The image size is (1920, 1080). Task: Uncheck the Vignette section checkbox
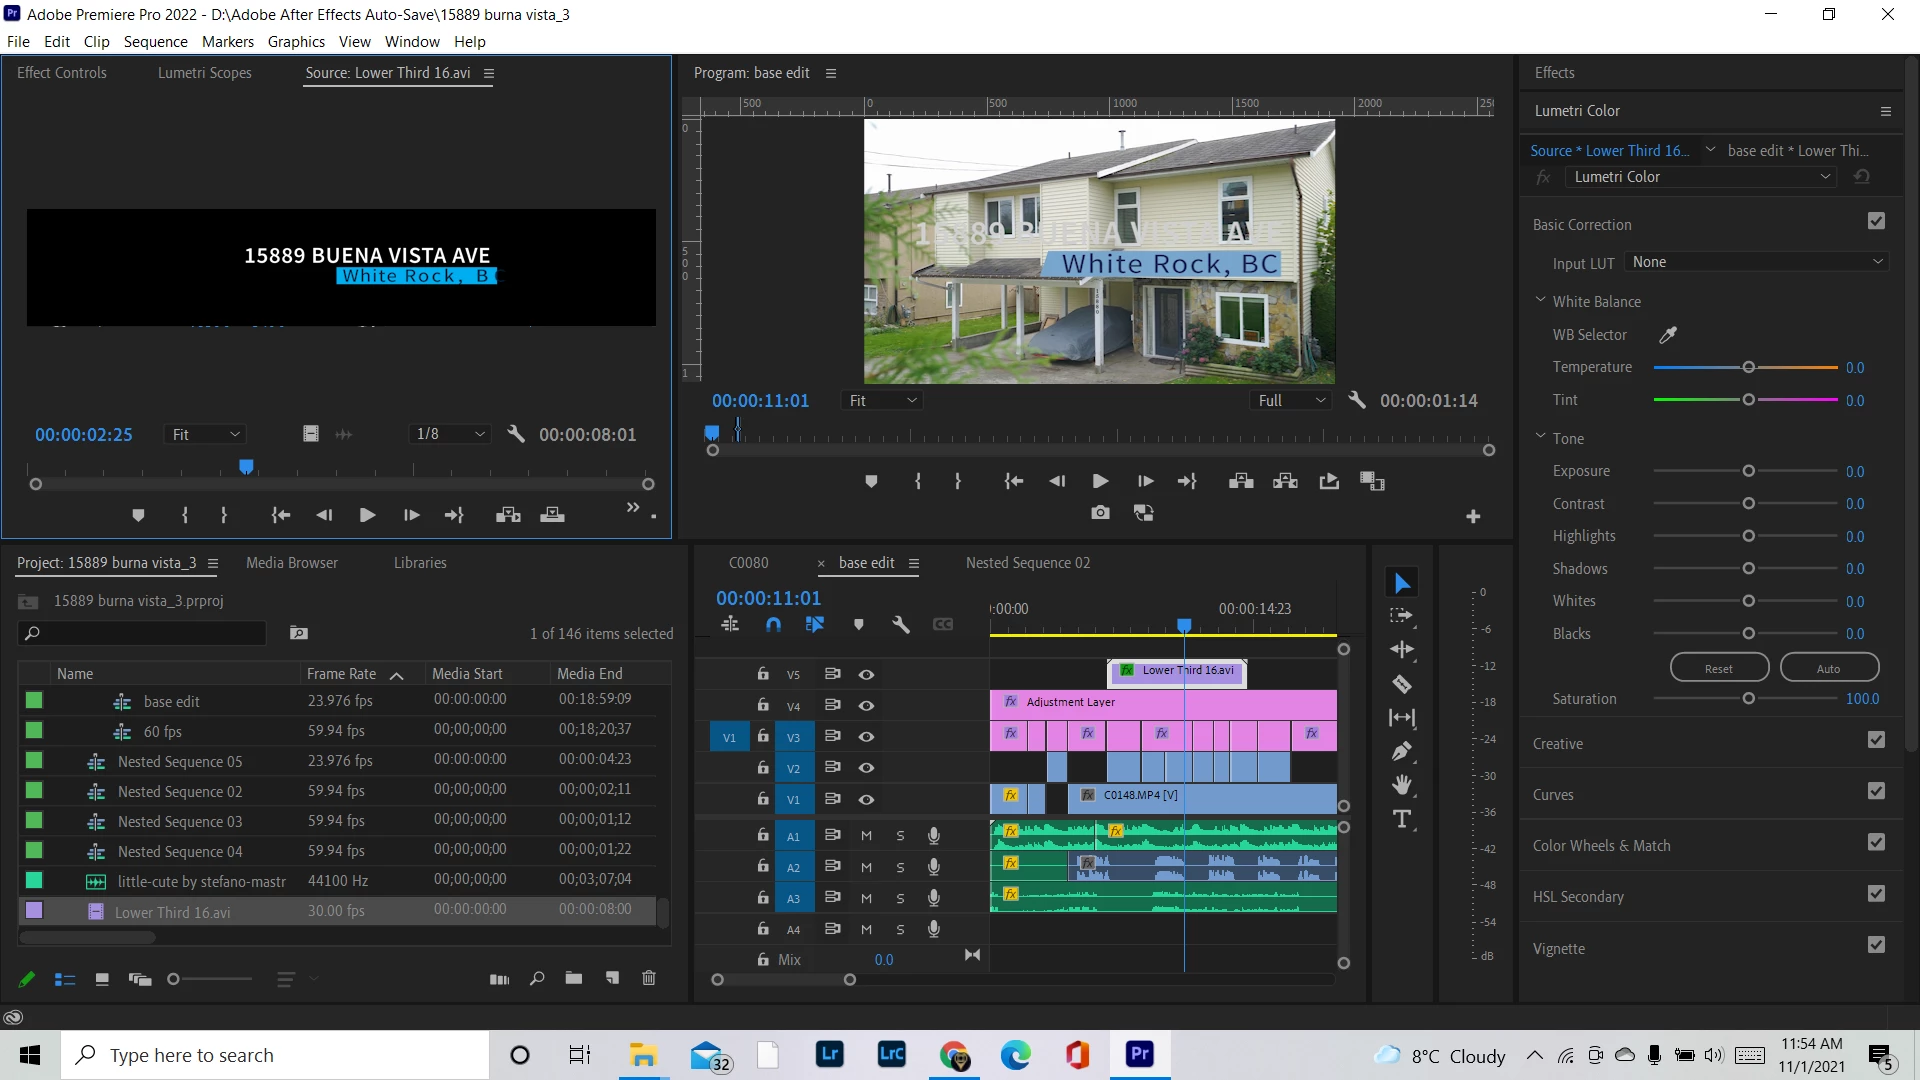[1876, 945]
